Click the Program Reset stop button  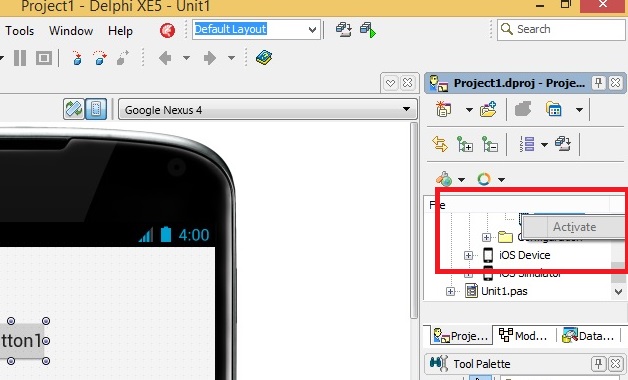pyautogui.click(x=44, y=58)
